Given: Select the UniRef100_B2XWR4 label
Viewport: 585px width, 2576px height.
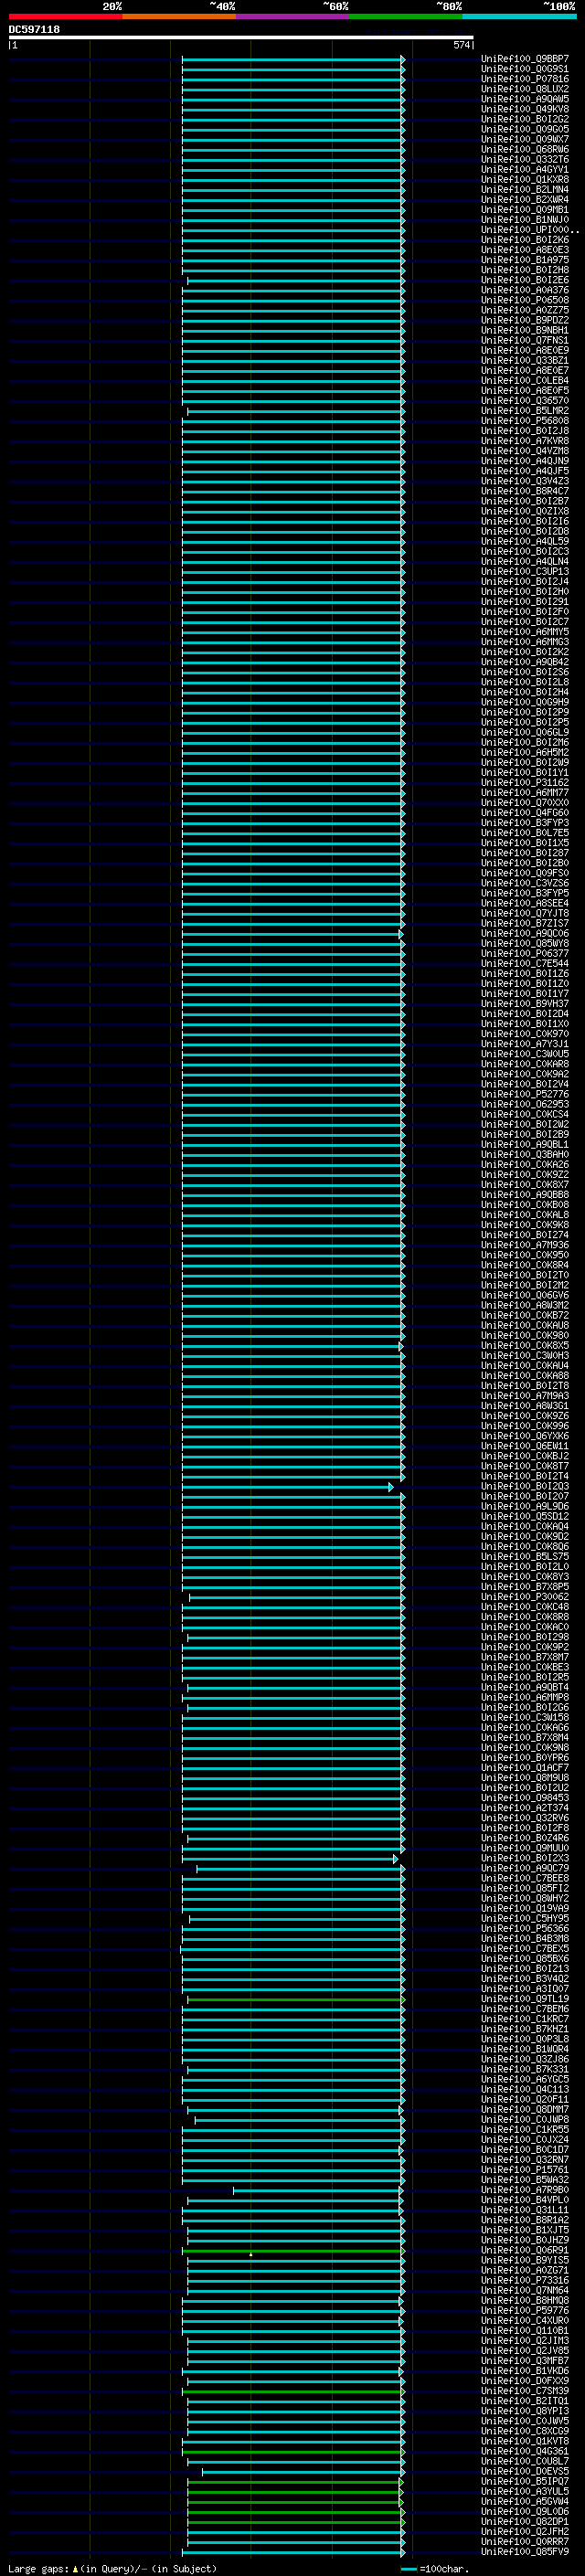Looking at the screenshot, I should (x=525, y=199).
